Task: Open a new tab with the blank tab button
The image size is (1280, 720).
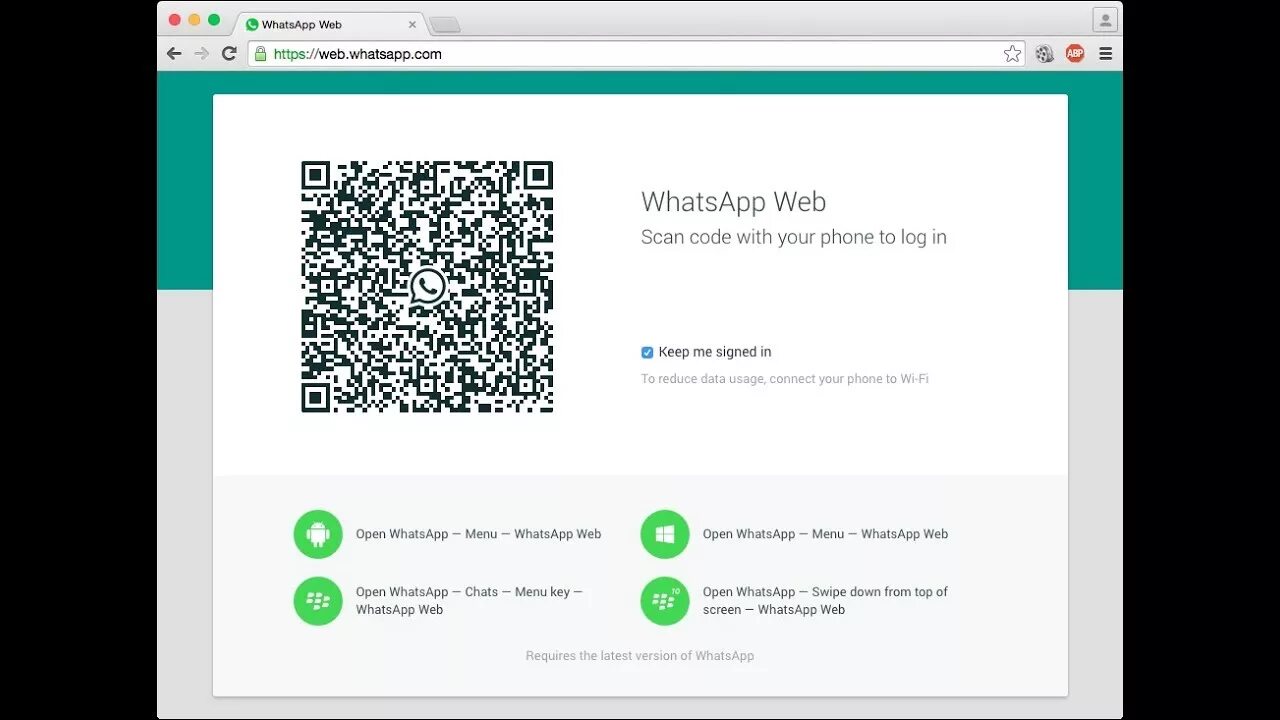Action: click(445, 25)
